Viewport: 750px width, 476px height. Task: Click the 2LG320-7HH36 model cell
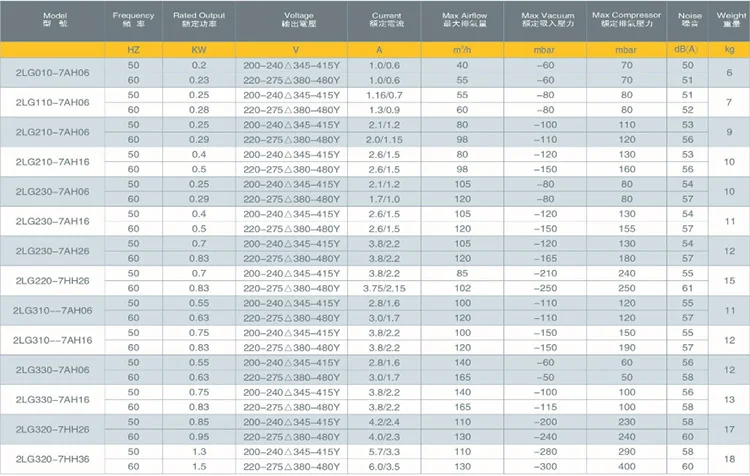49,459
